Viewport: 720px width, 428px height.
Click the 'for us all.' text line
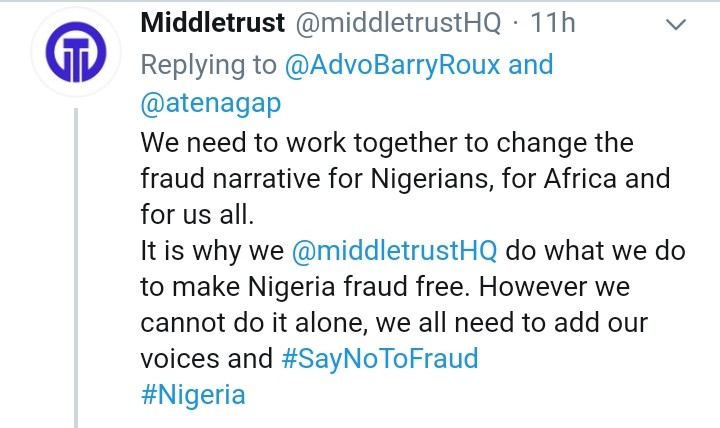coord(197,214)
